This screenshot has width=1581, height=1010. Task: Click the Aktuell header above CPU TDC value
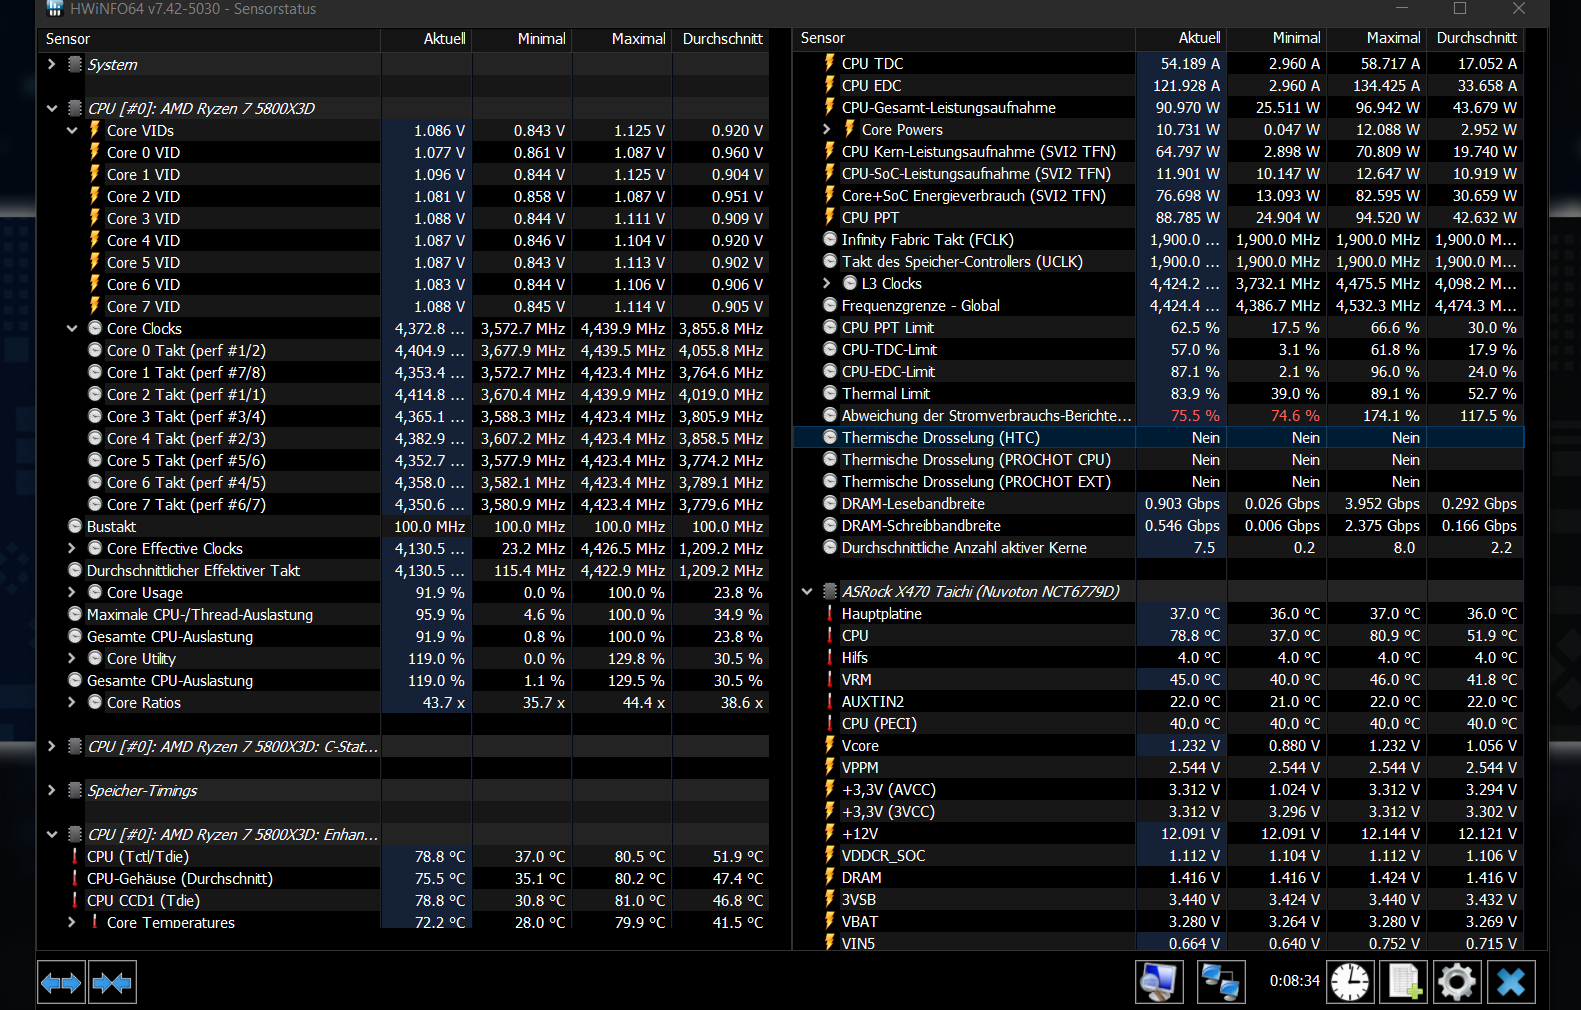(1181, 38)
